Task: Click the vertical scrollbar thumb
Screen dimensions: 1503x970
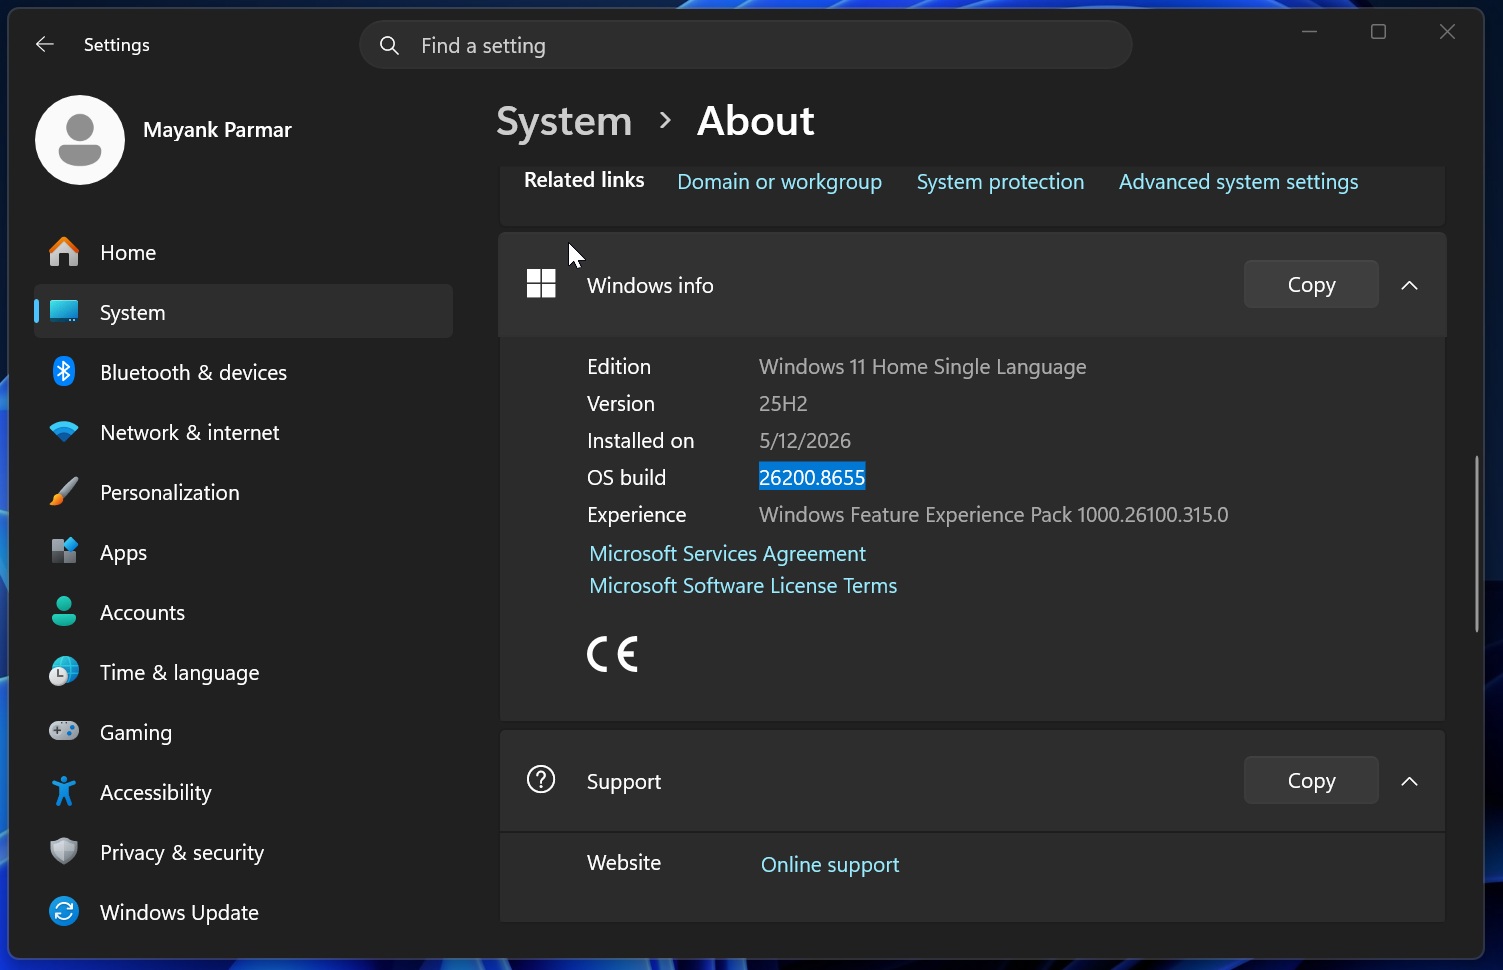Action: [1476, 544]
